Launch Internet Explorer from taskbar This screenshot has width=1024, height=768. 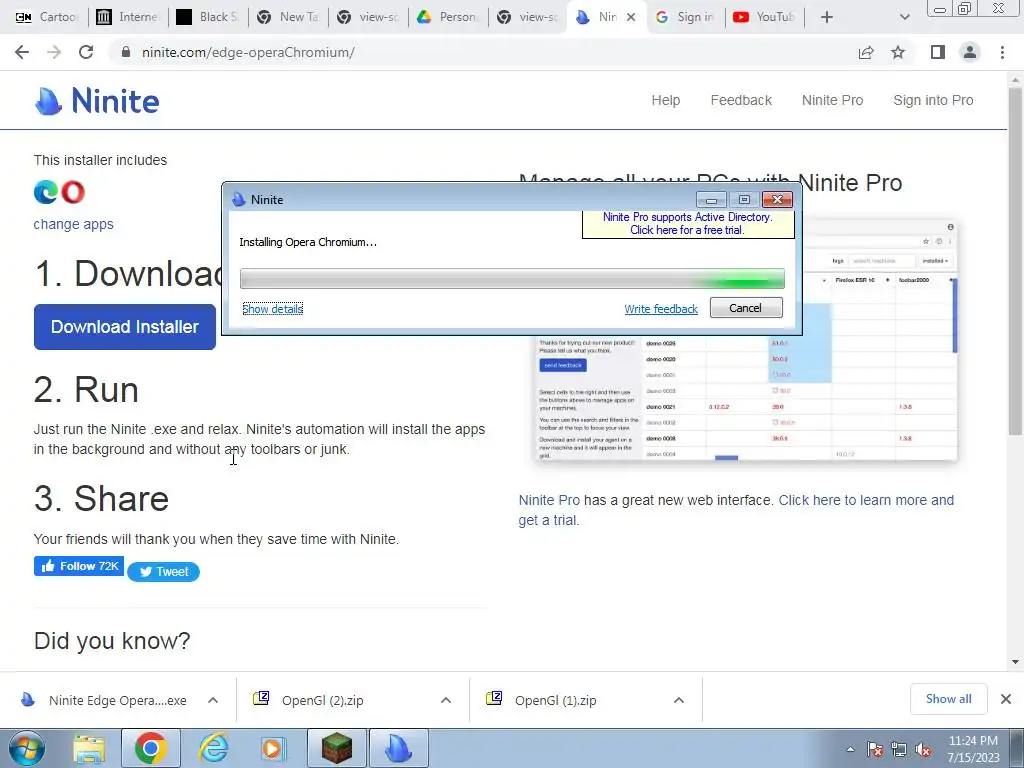tap(213, 748)
